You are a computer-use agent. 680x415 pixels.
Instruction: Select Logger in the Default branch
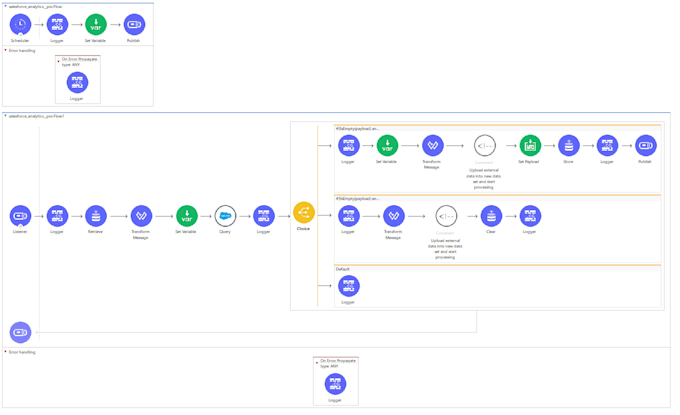coord(349,286)
